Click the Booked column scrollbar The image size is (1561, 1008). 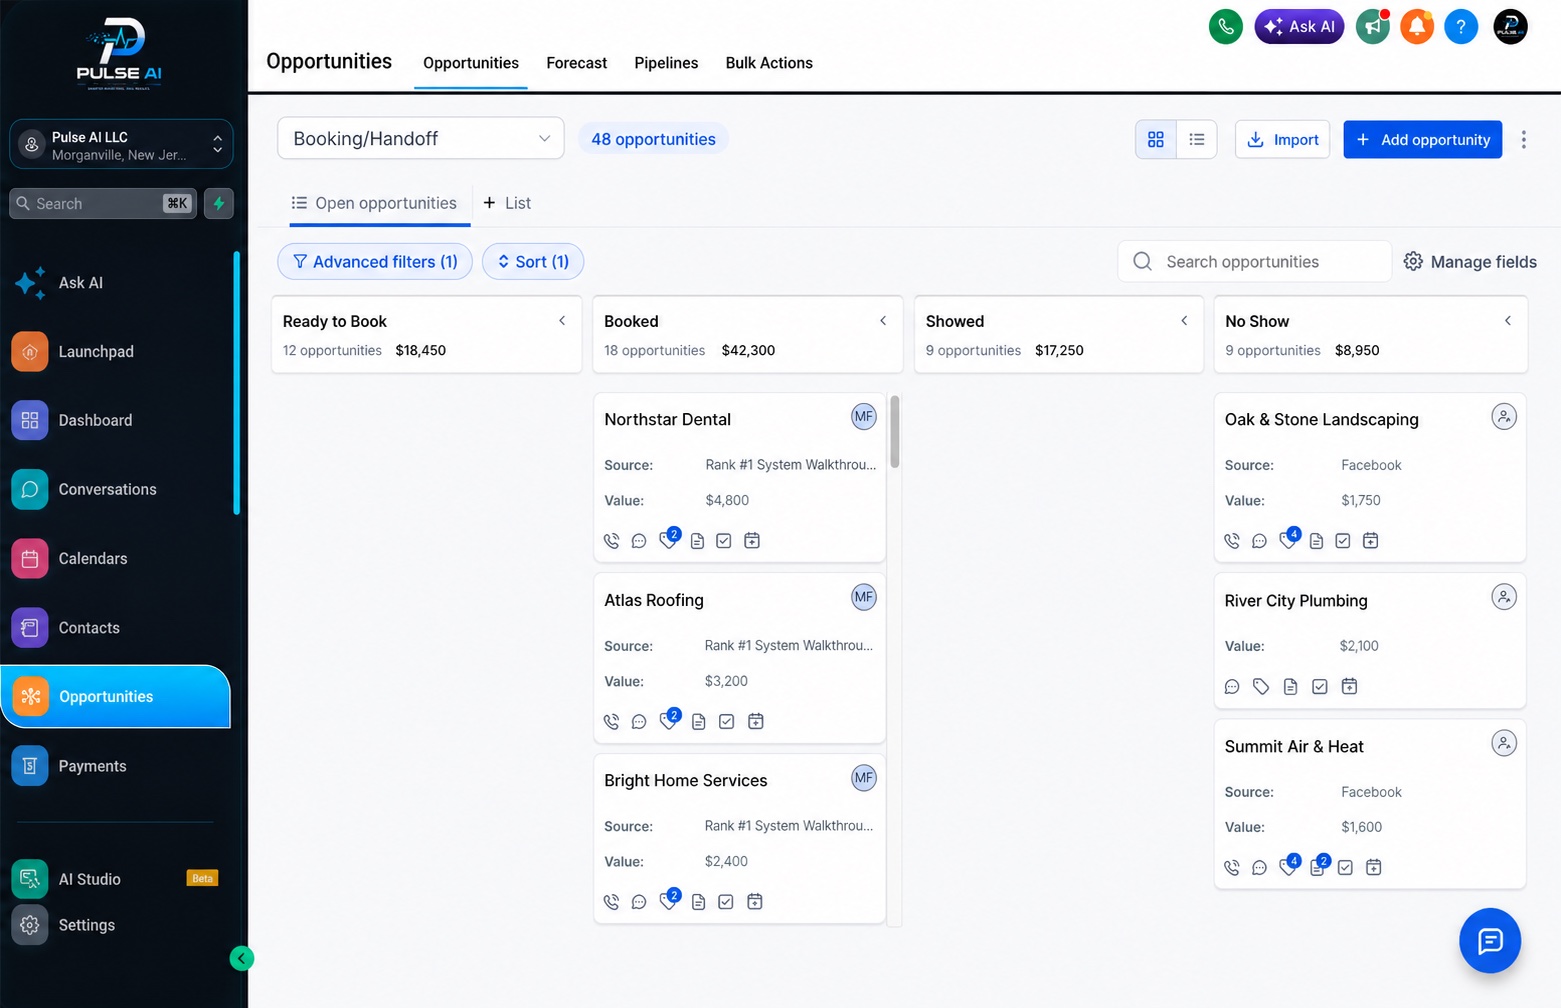(895, 432)
